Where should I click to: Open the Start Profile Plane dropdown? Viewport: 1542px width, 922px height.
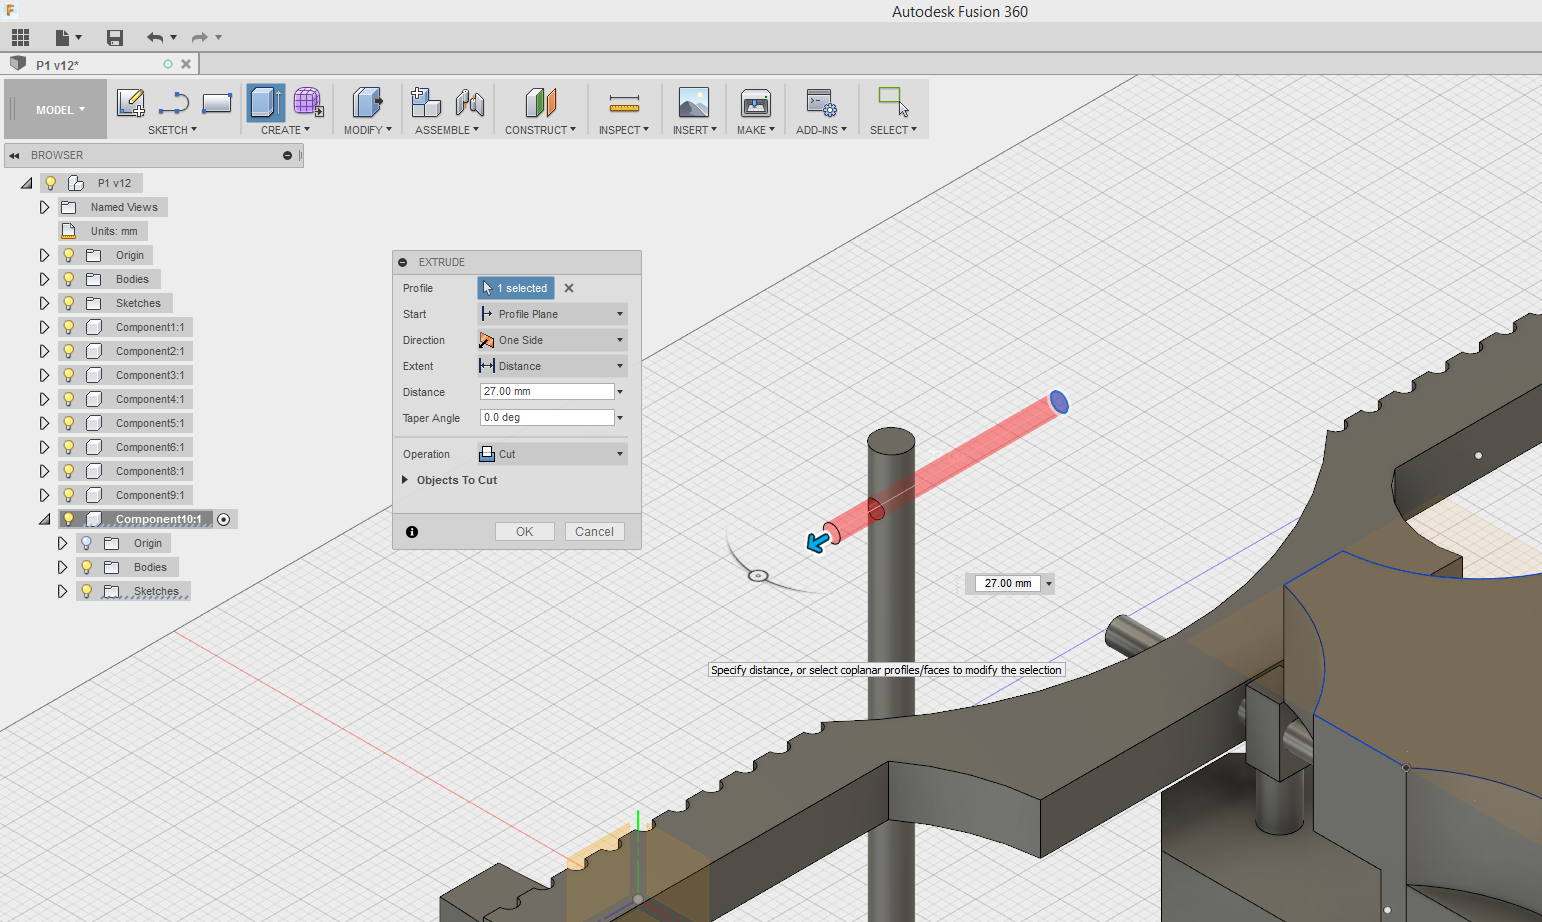click(553, 314)
